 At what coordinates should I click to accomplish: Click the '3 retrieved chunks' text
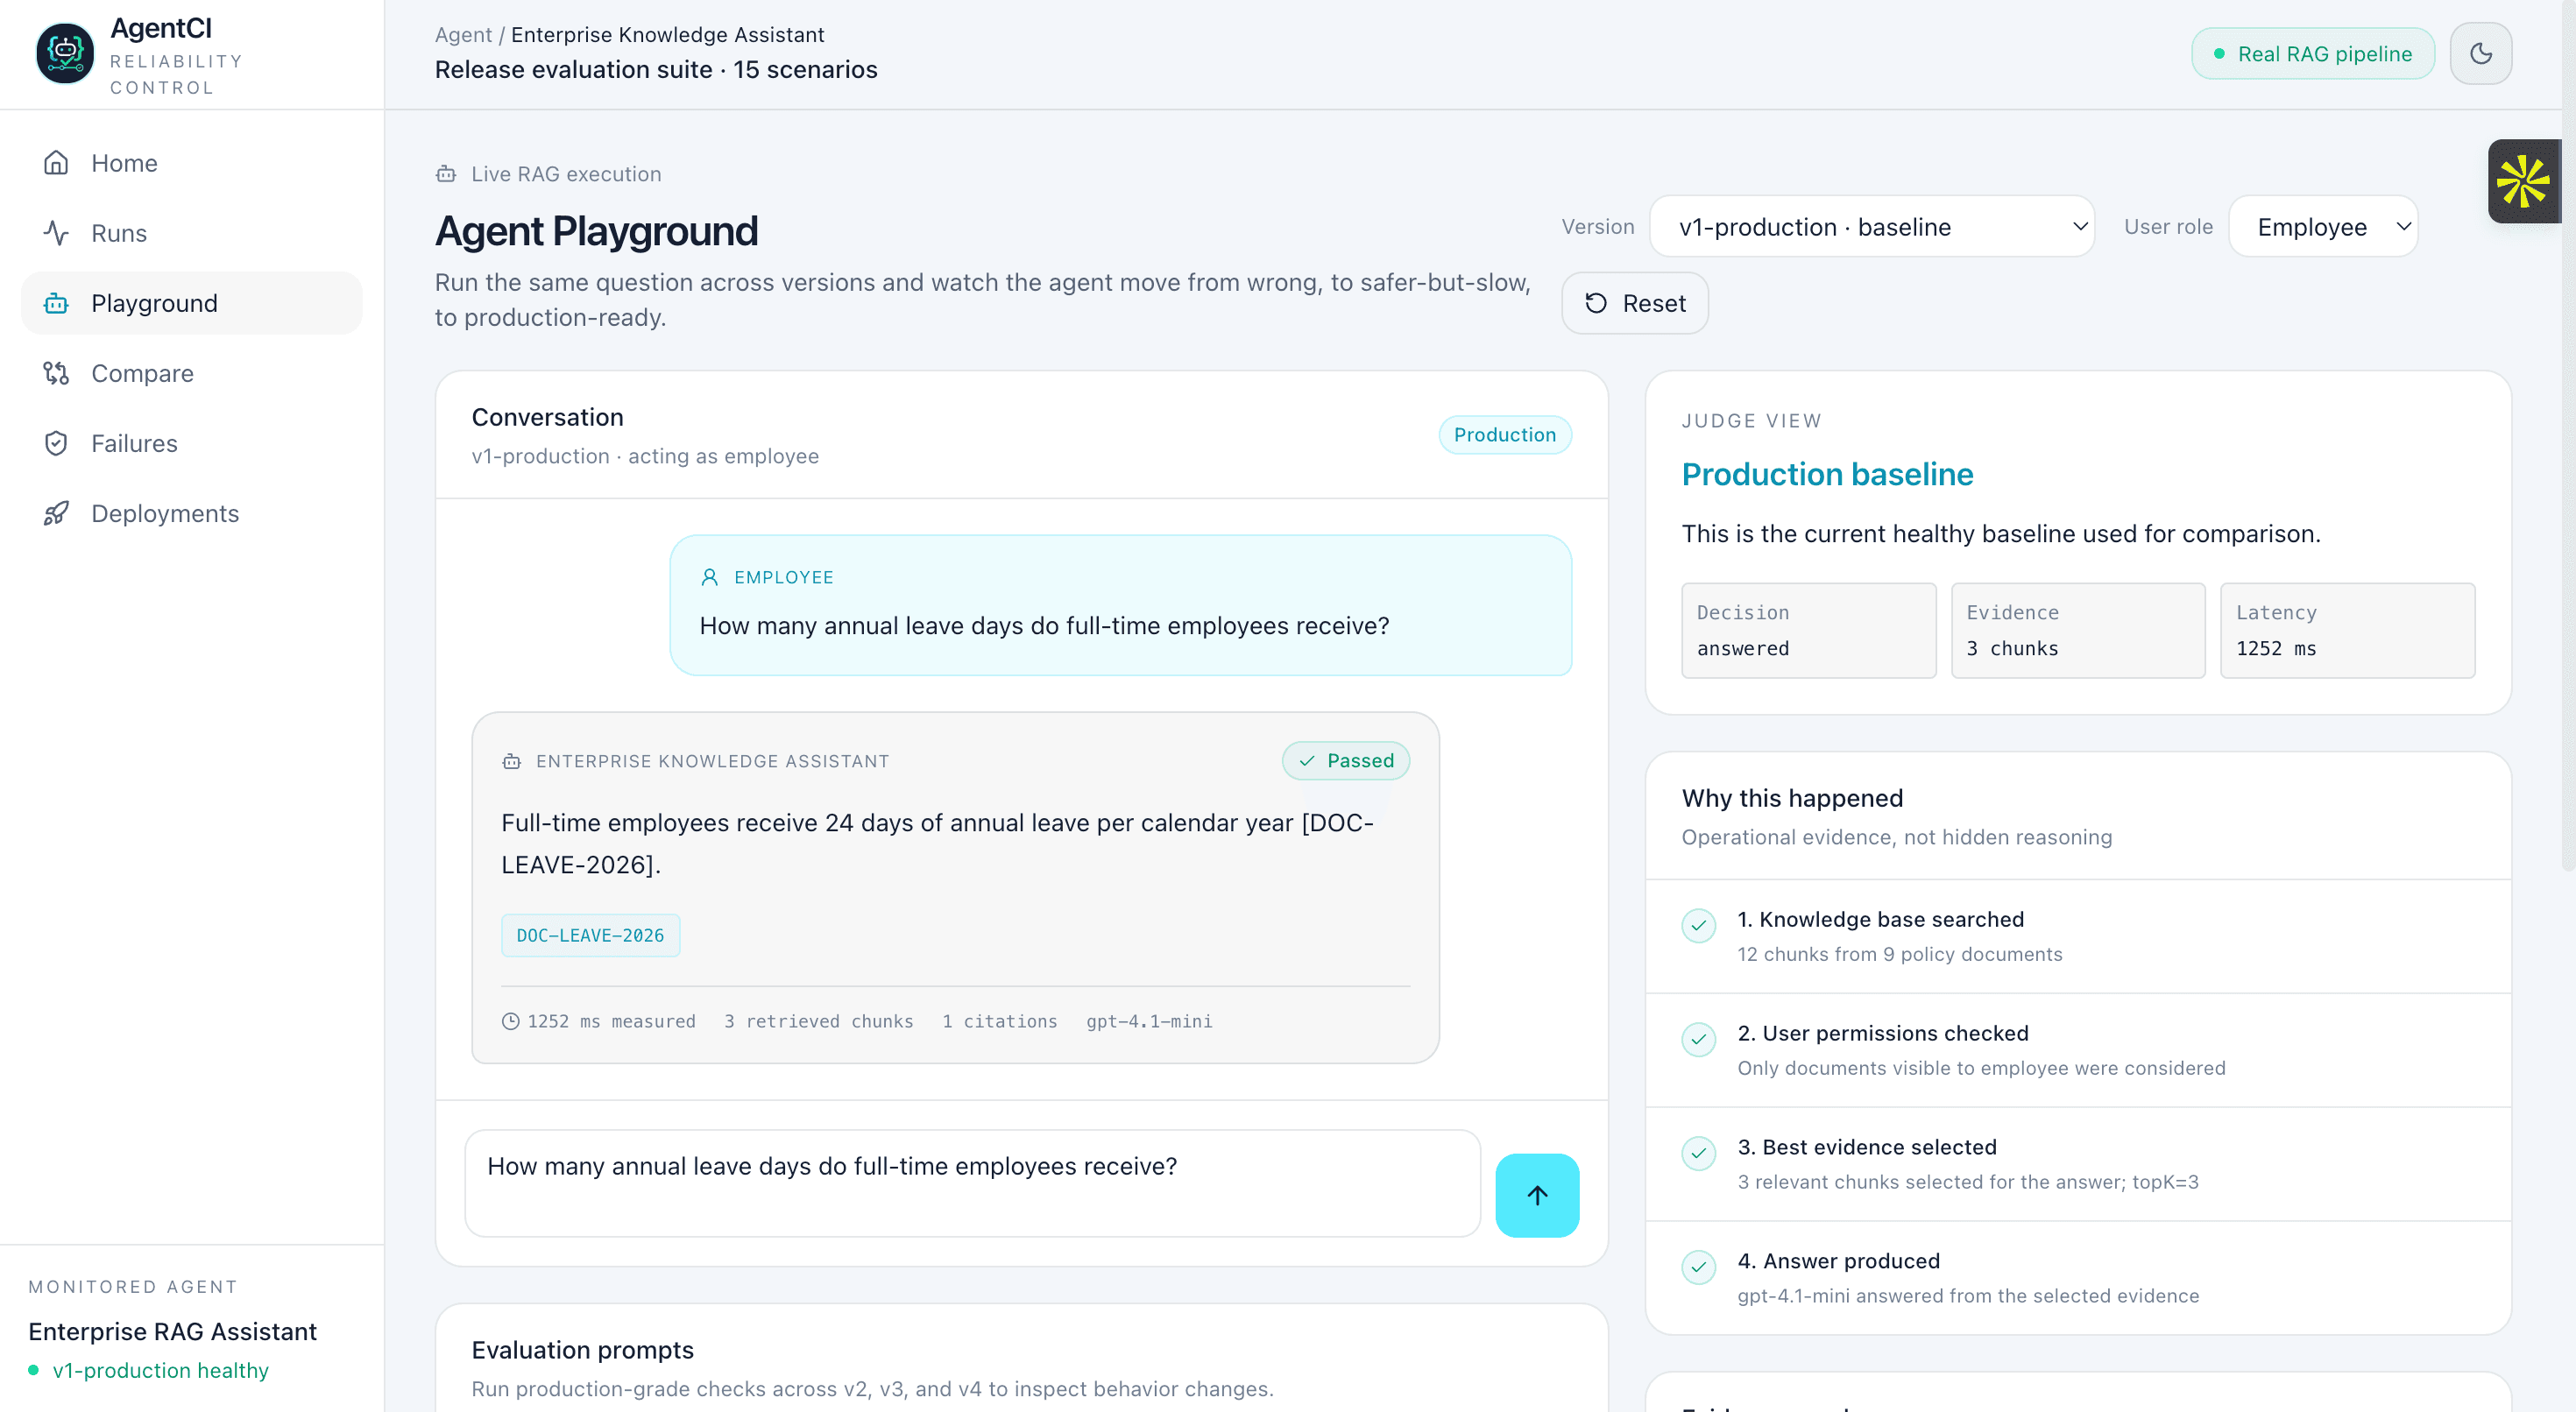point(818,1021)
